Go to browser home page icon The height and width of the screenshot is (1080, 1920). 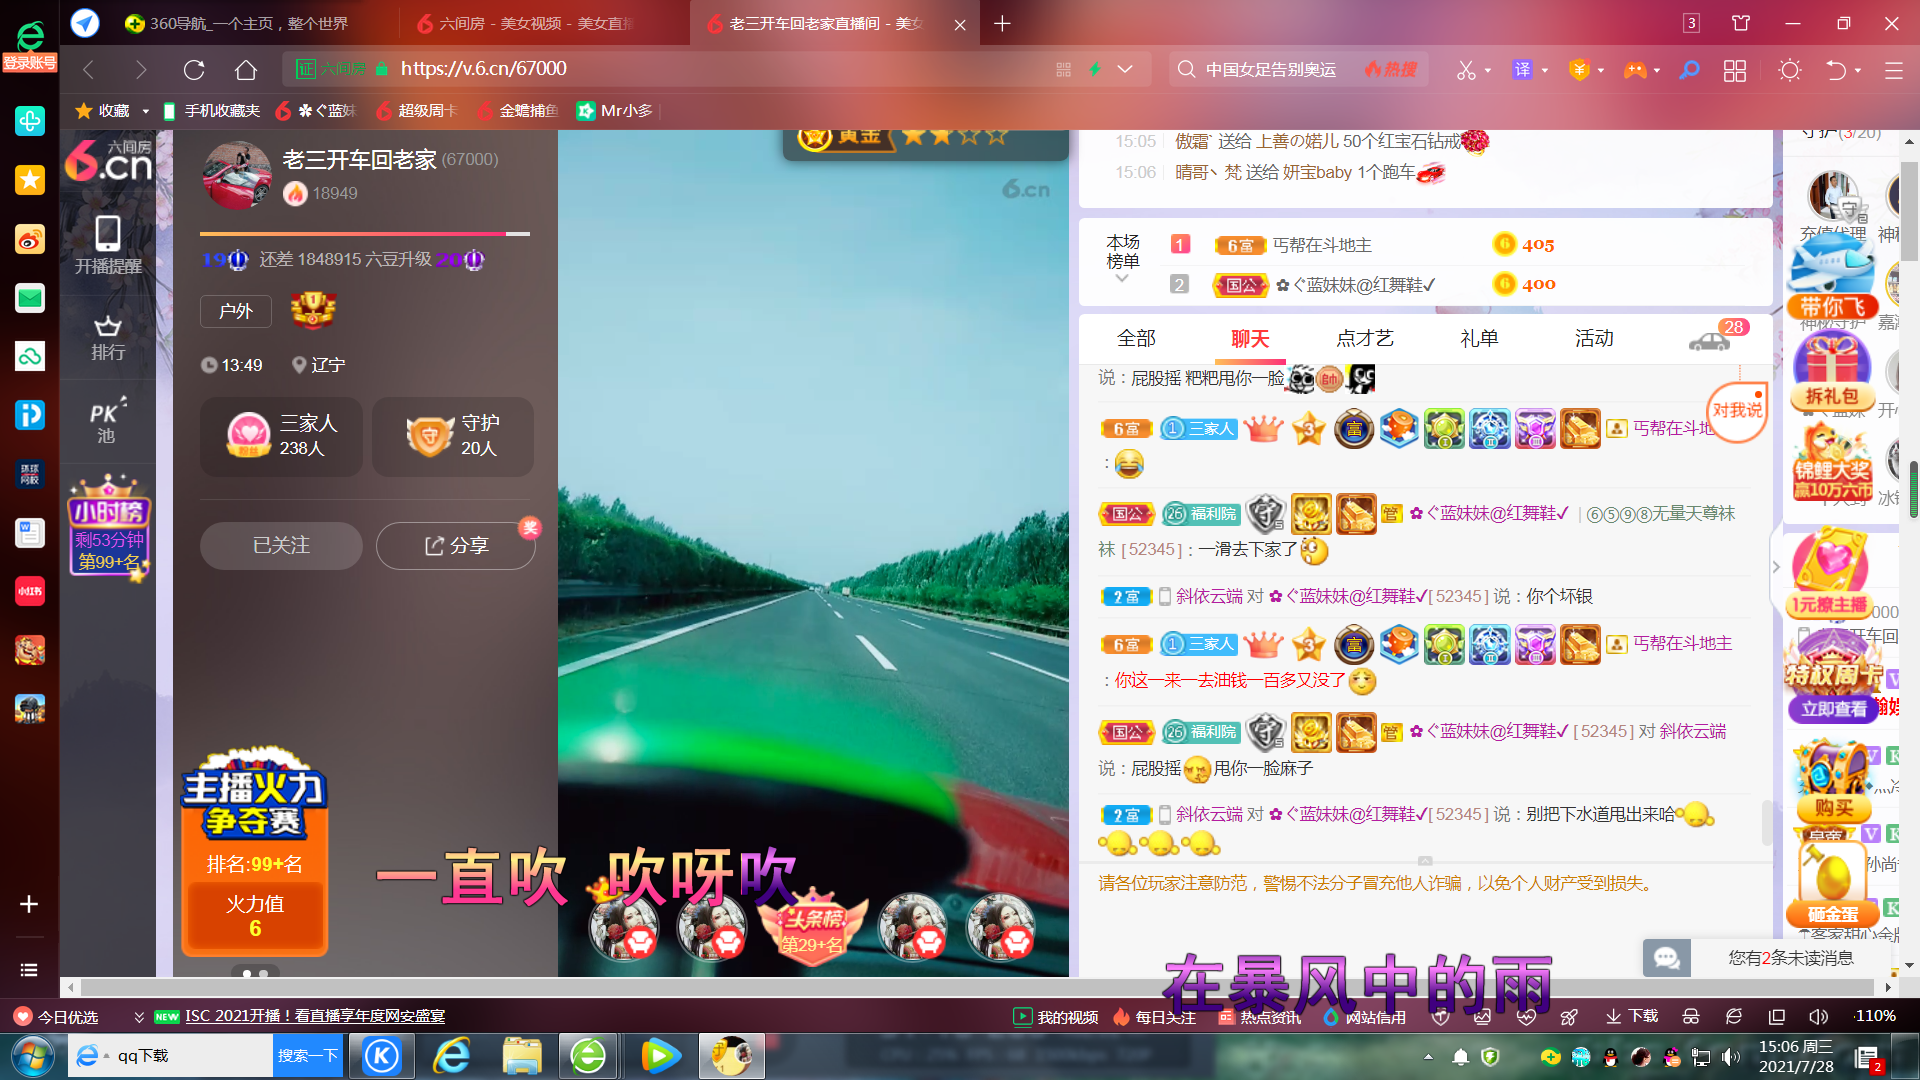tap(246, 69)
